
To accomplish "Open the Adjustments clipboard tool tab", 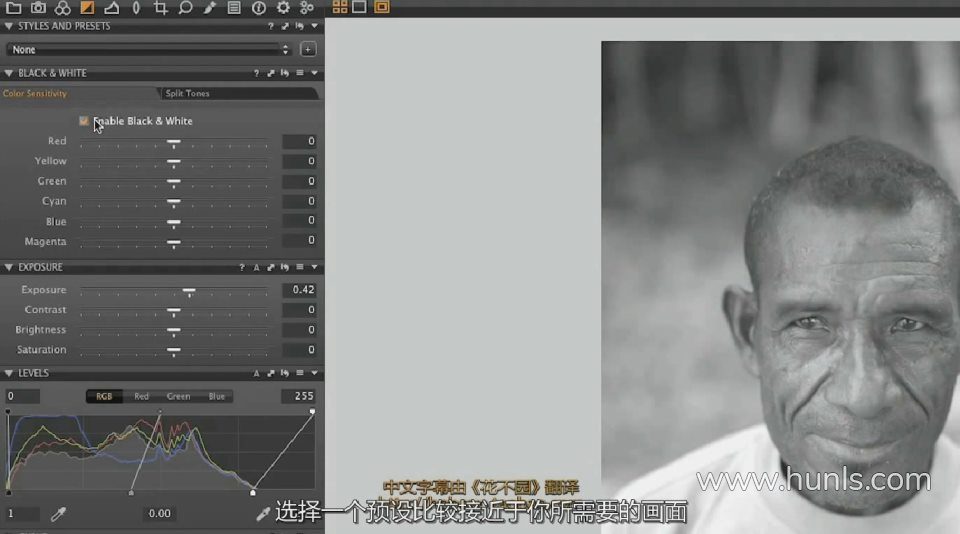I will tap(234, 7).
